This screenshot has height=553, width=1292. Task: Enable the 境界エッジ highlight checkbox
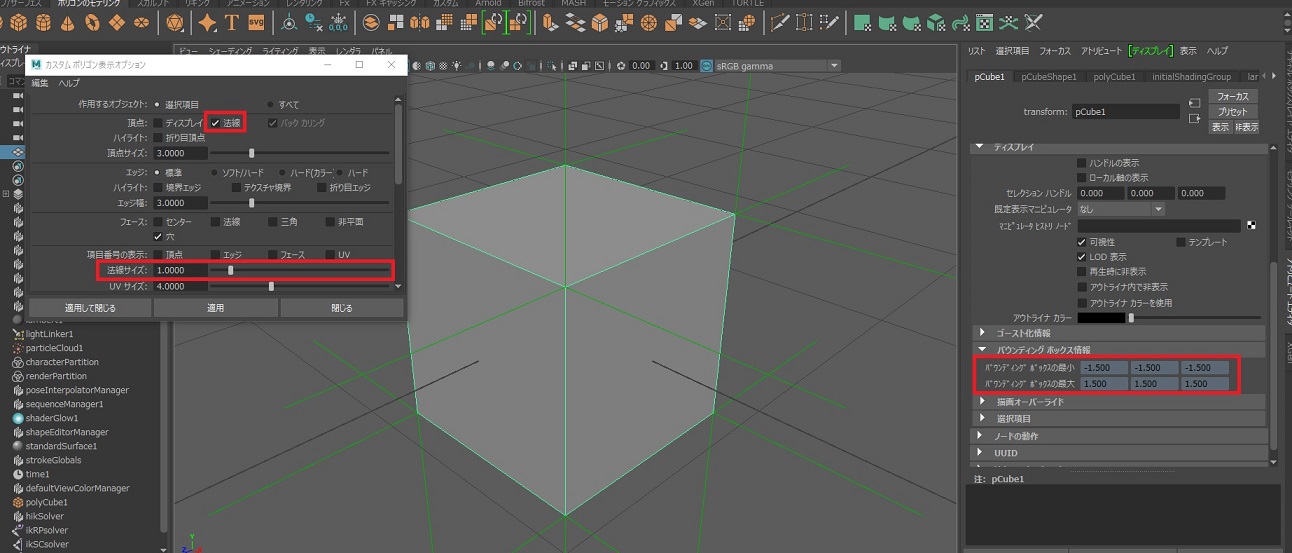158,187
